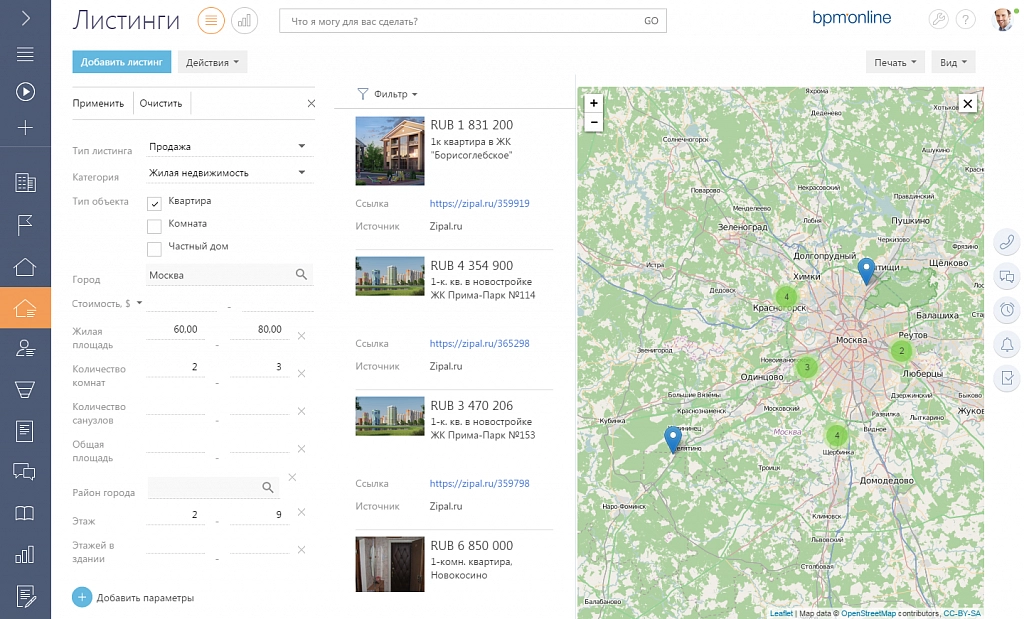This screenshot has height=619, width=1024.
Task: Open the notifications bell icon
Action: tap(1008, 344)
